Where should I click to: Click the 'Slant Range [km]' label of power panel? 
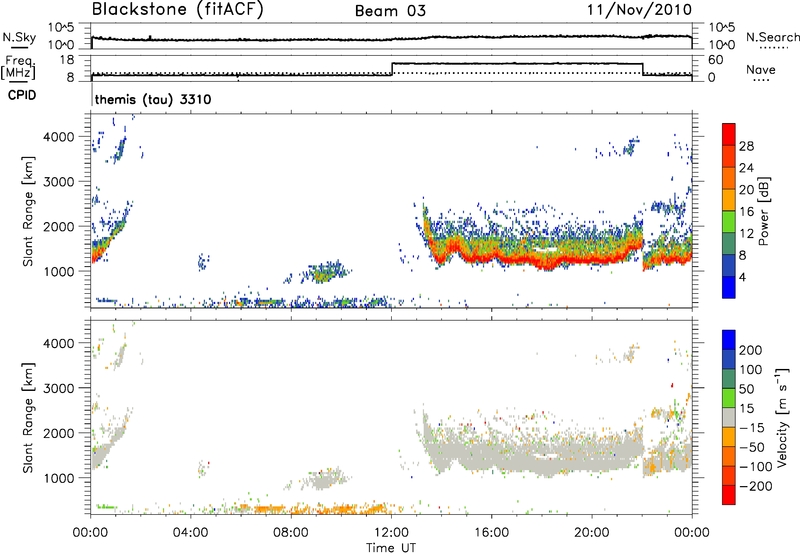(28, 211)
